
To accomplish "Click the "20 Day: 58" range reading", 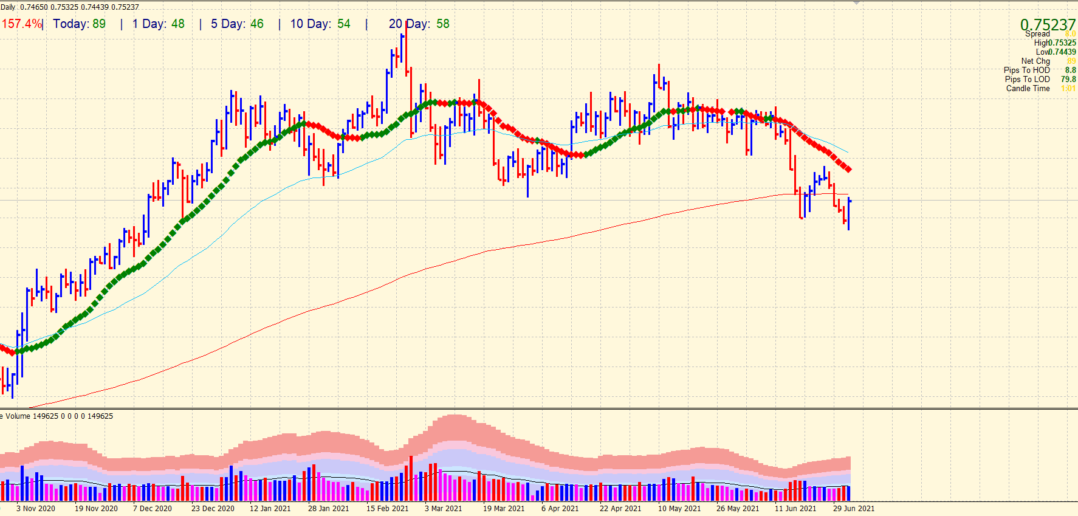I will (419, 24).
